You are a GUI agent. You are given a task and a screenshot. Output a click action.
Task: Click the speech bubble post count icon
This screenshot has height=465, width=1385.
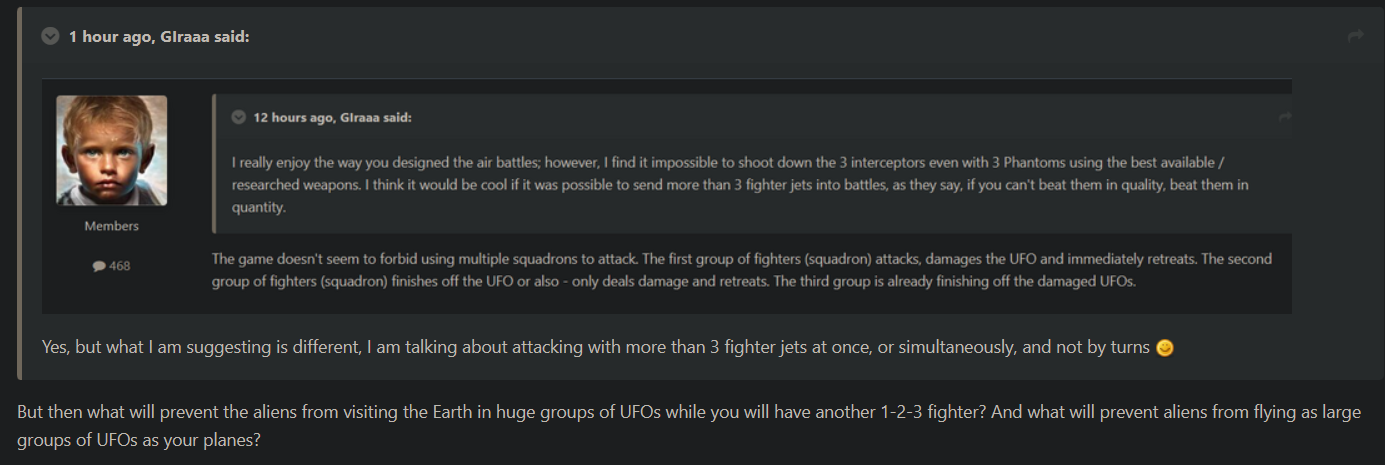click(99, 266)
